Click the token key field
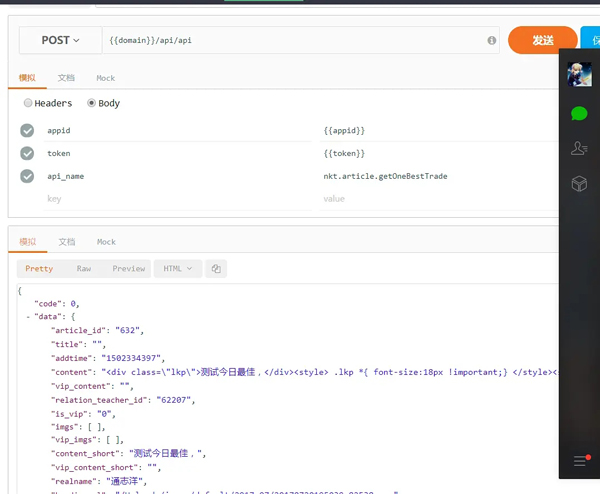This screenshot has width=600, height=494. (x=178, y=153)
